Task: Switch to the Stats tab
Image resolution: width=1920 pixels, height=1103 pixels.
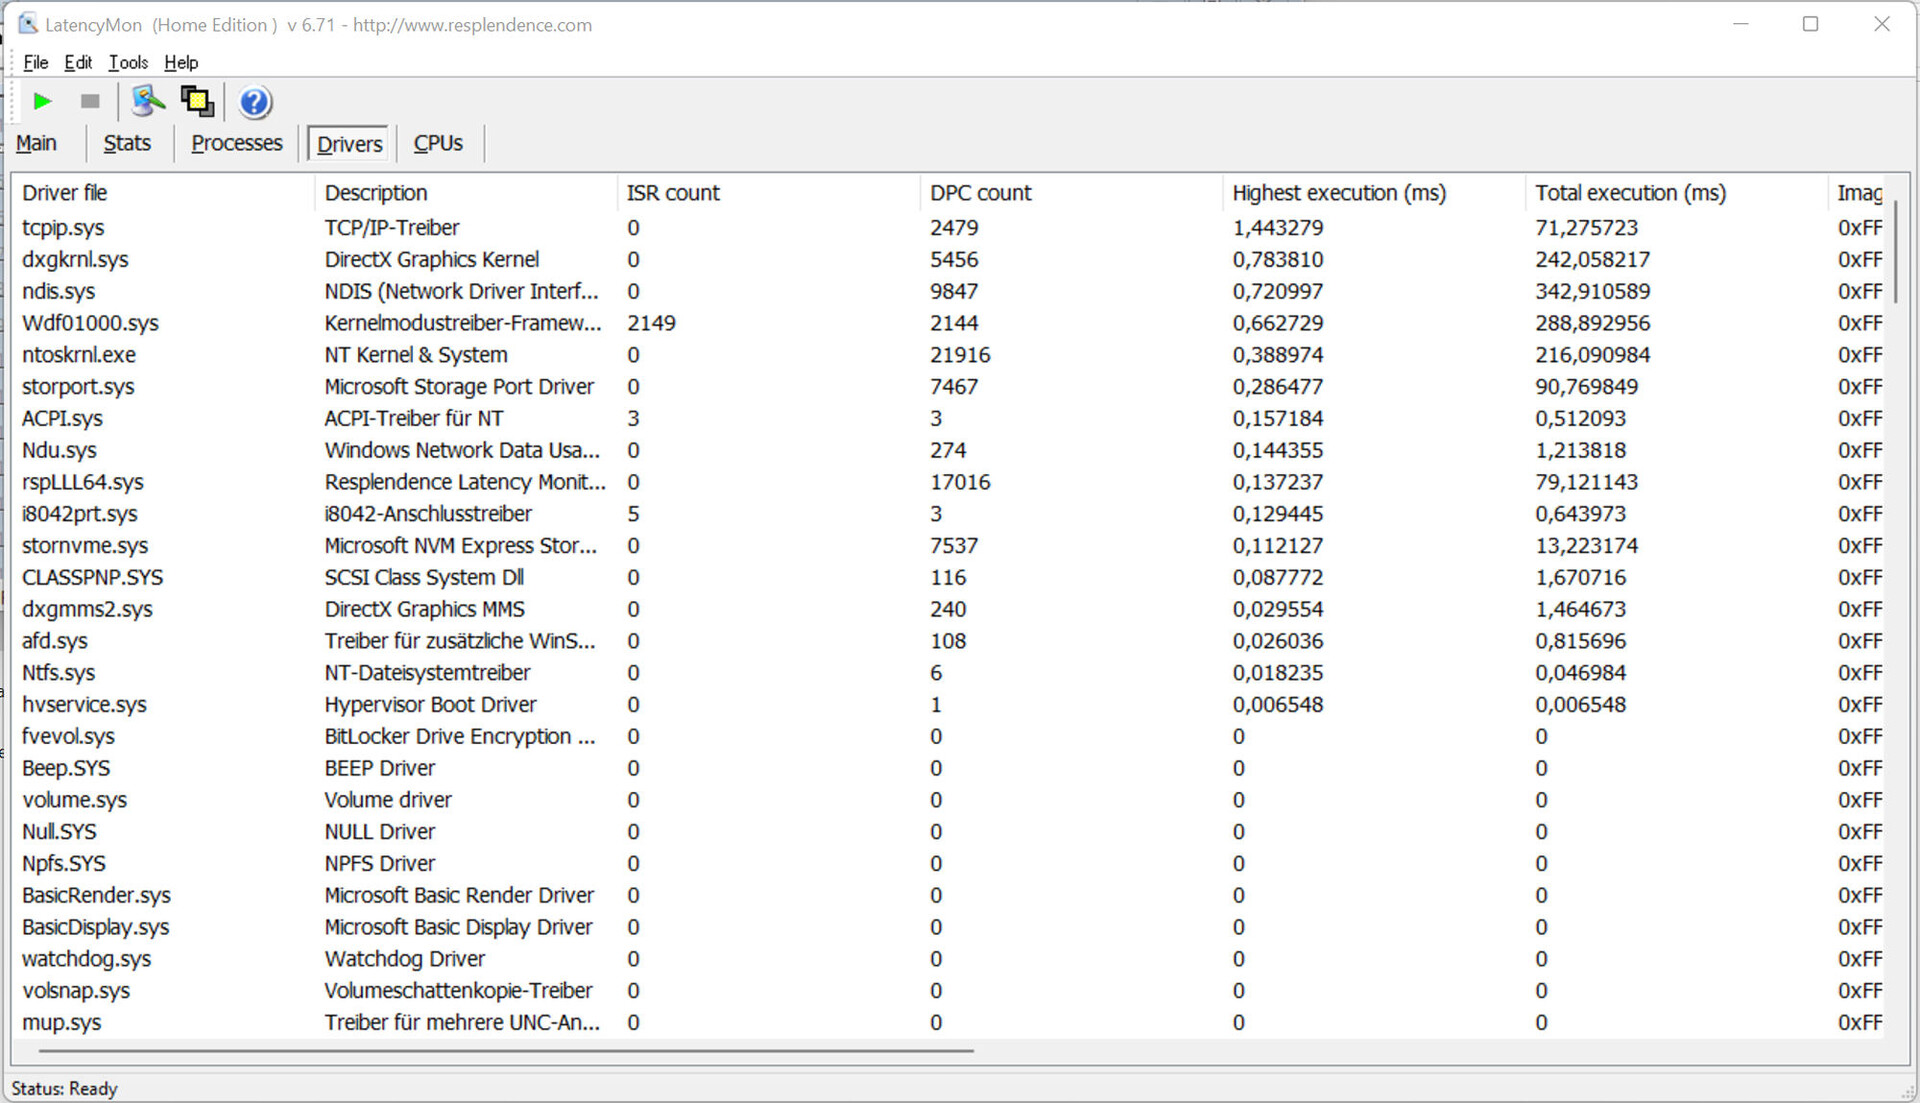Action: (127, 143)
